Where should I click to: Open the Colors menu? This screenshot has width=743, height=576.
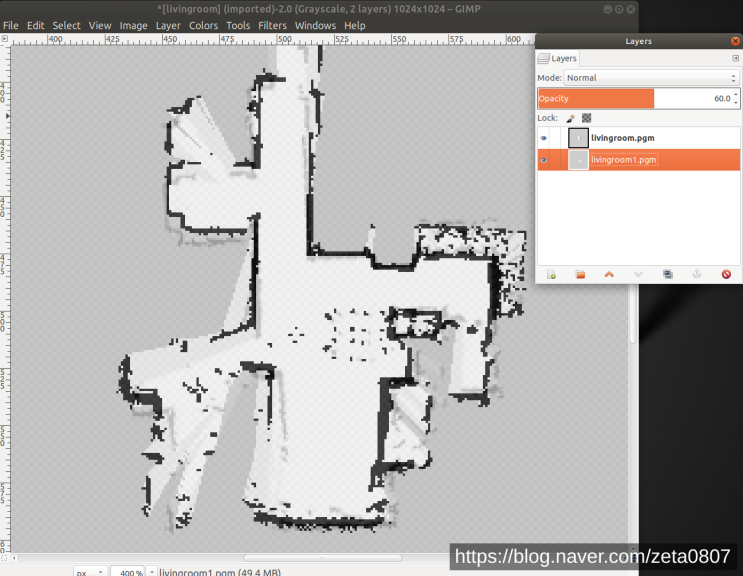(203, 26)
